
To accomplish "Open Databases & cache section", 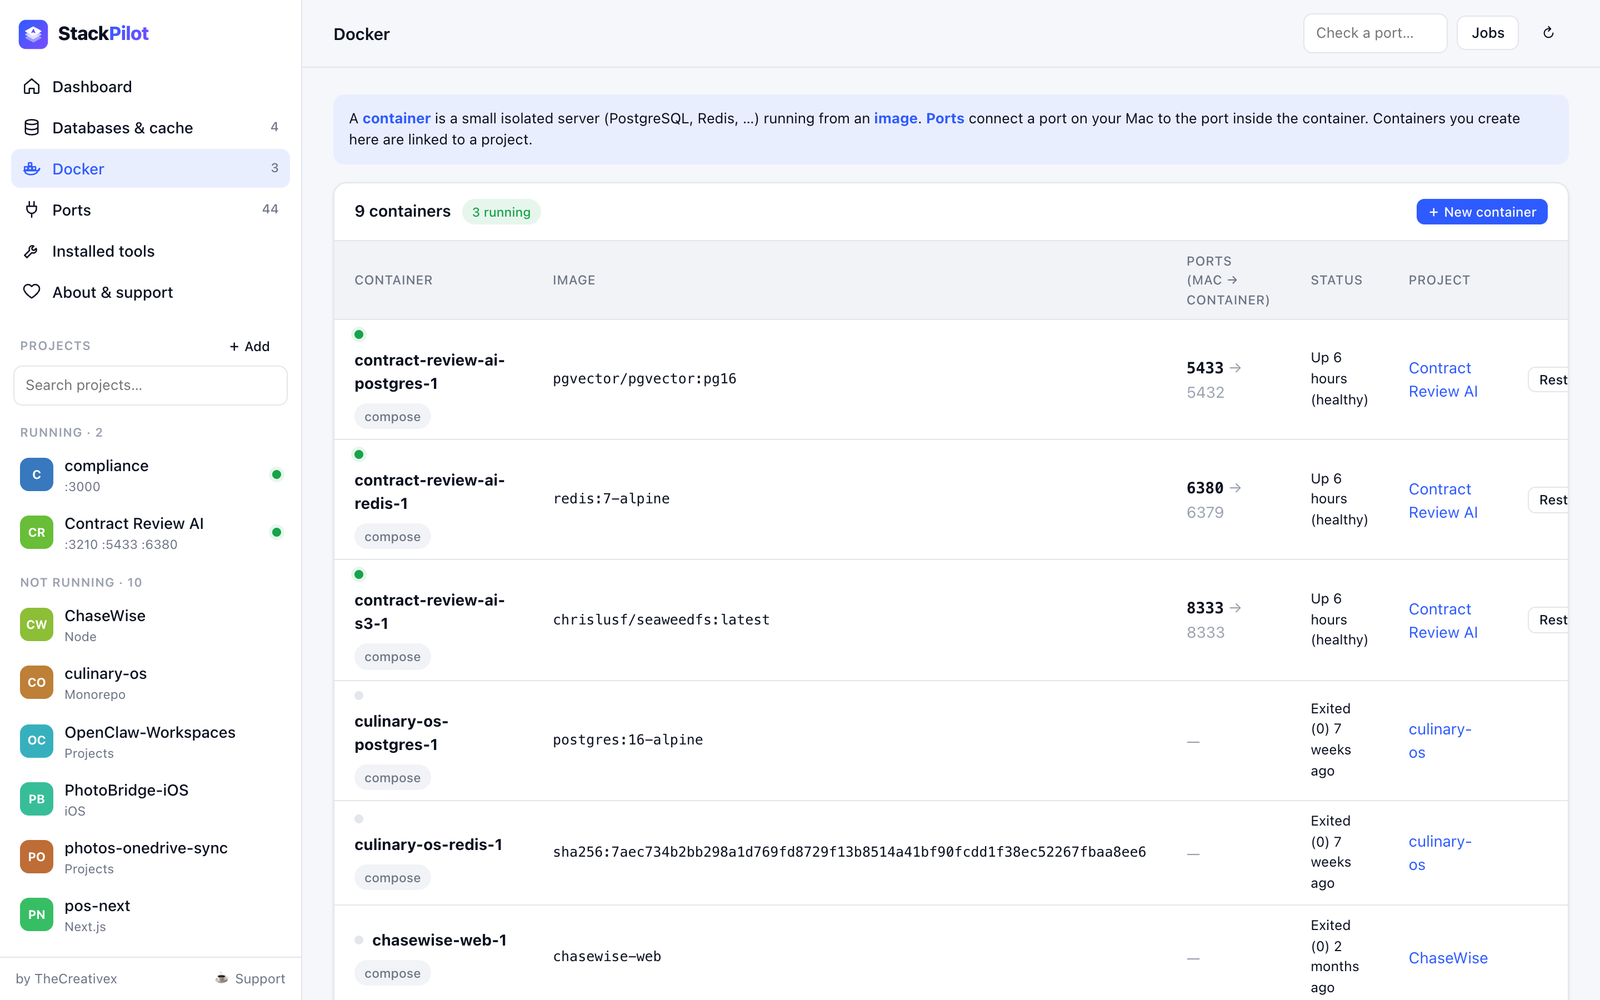I will (x=150, y=128).
